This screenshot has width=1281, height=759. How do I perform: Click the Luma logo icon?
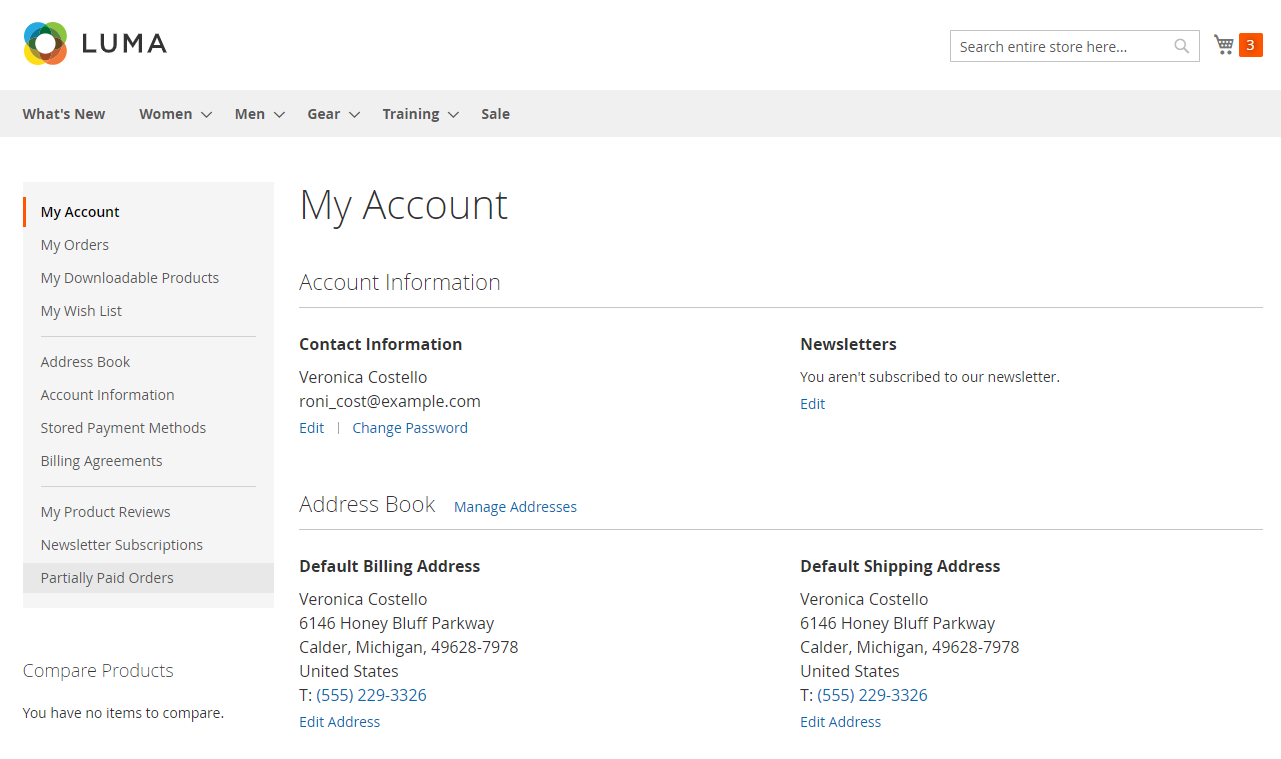(45, 44)
